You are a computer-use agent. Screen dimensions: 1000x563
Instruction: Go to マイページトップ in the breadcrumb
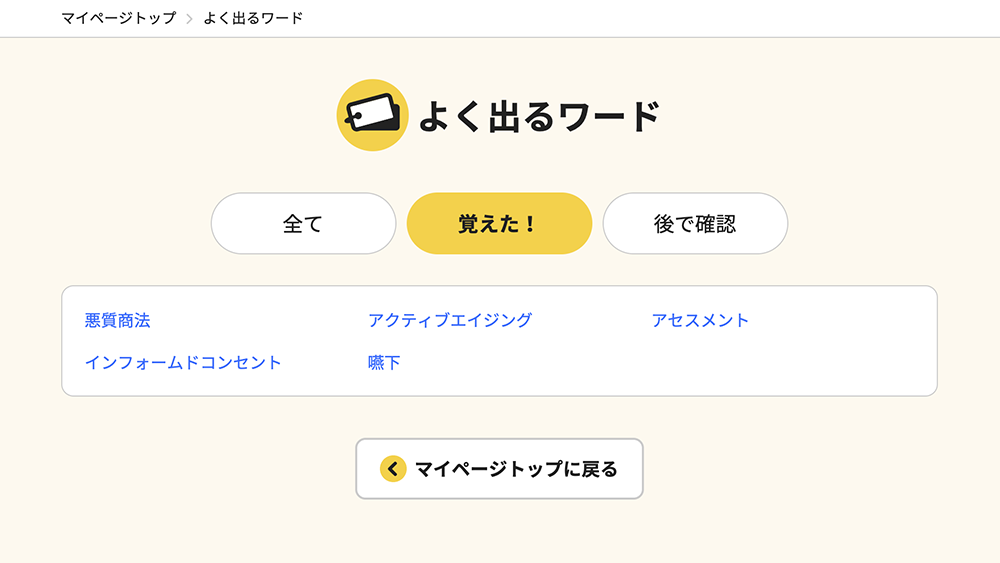tap(118, 18)
